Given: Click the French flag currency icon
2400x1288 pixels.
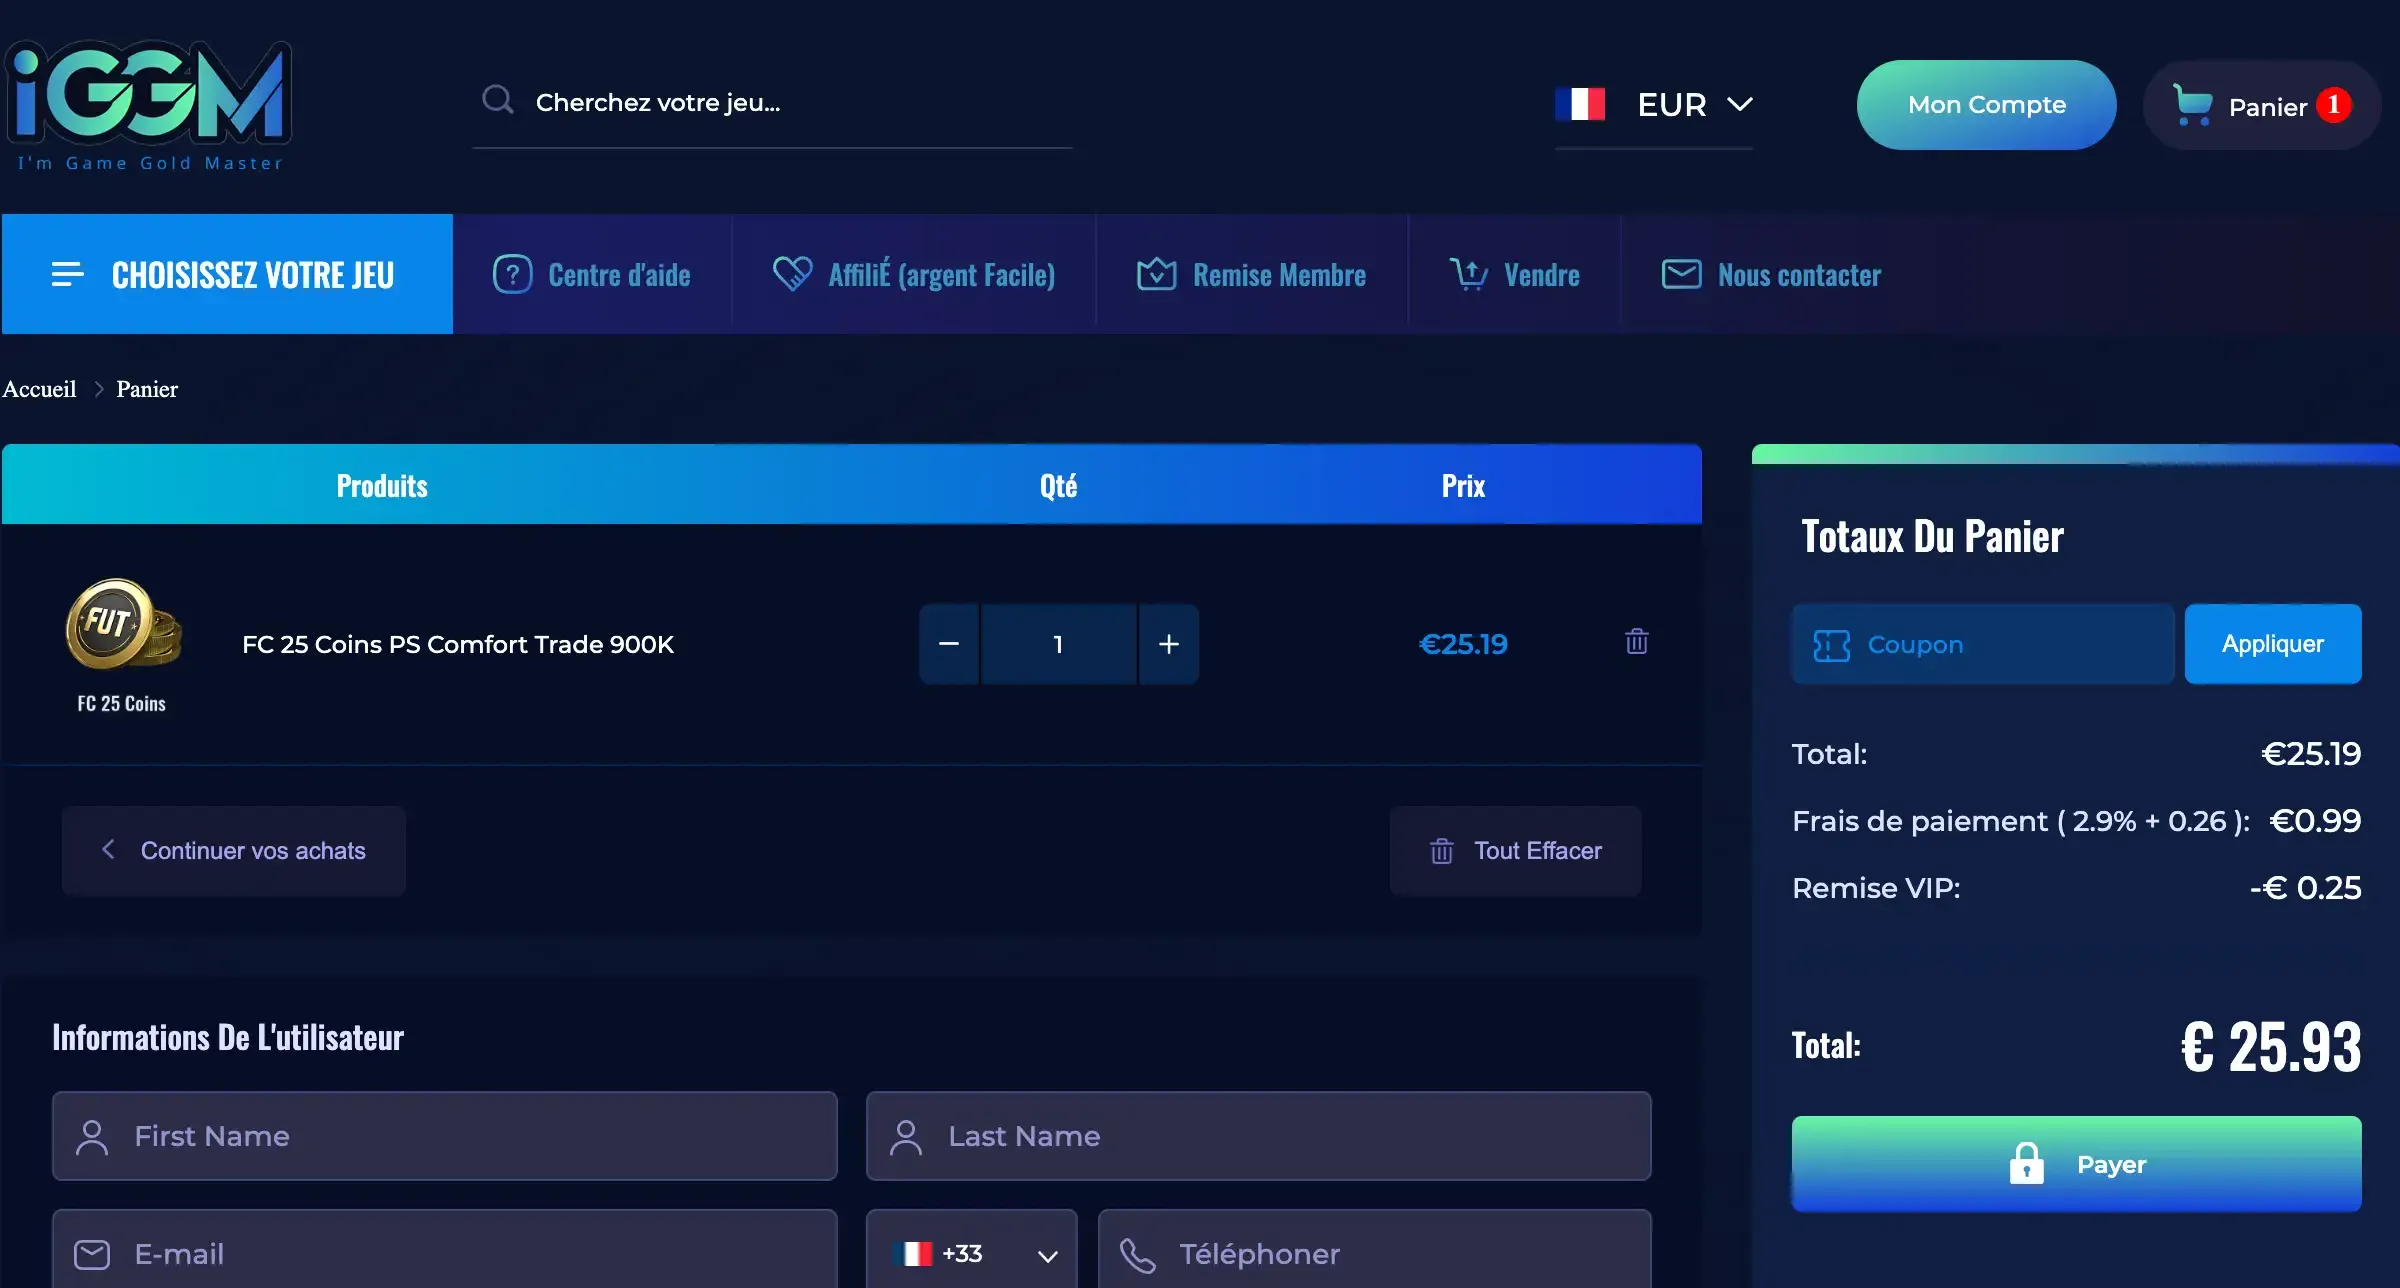Looking at the screenshot, I should (1580, 104).
